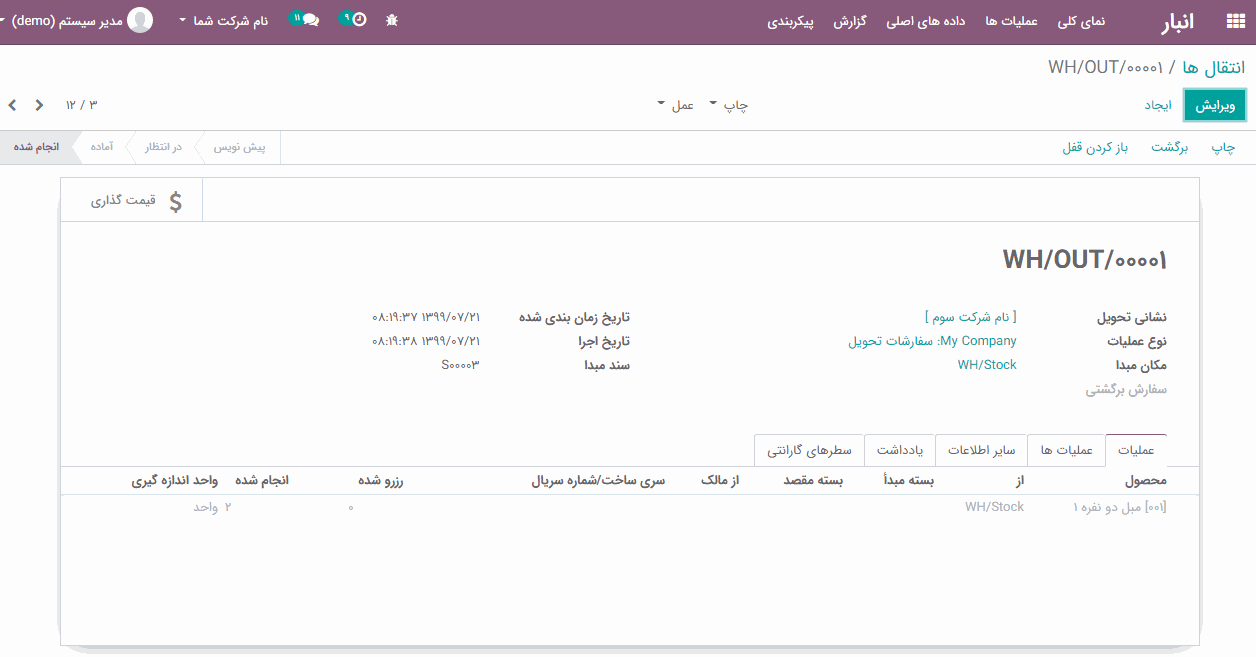Select the عملیات tab
Viewport: 1256px width, 657px height.
[x=1136, y=450]
